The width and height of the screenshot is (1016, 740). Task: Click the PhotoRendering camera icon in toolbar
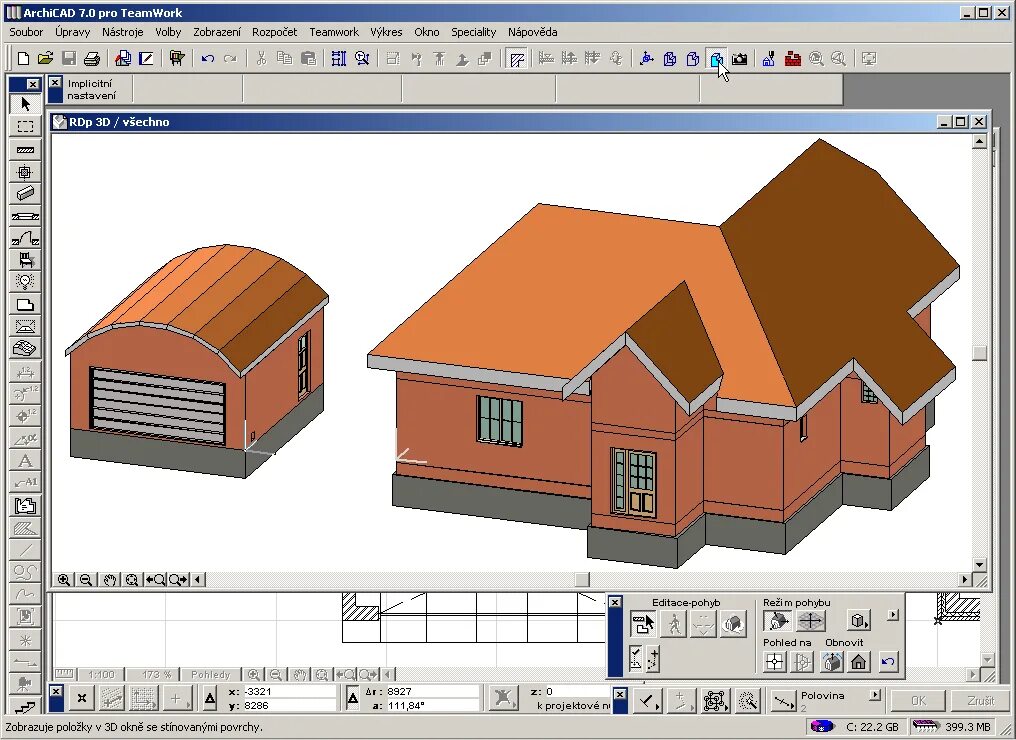coord(739,60)
